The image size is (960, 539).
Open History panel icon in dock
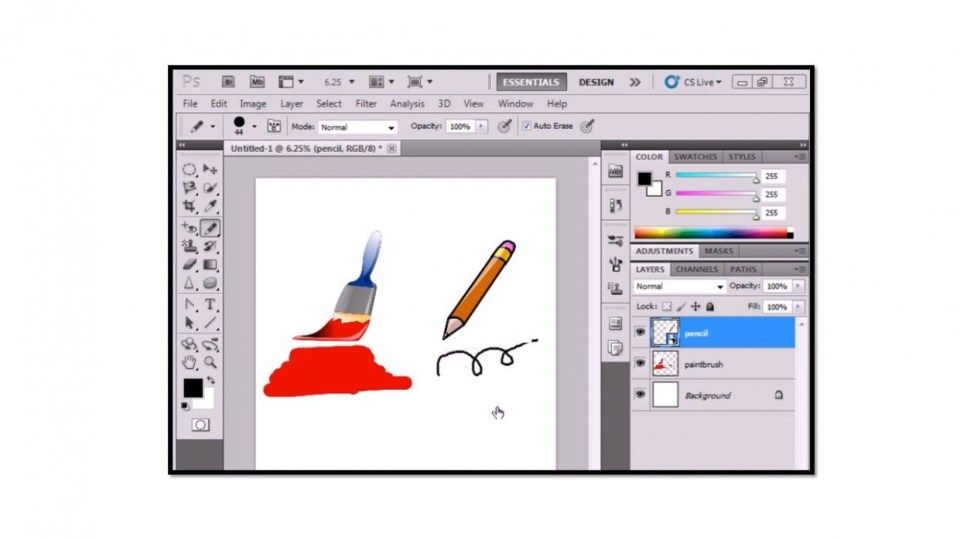point(615,206)
